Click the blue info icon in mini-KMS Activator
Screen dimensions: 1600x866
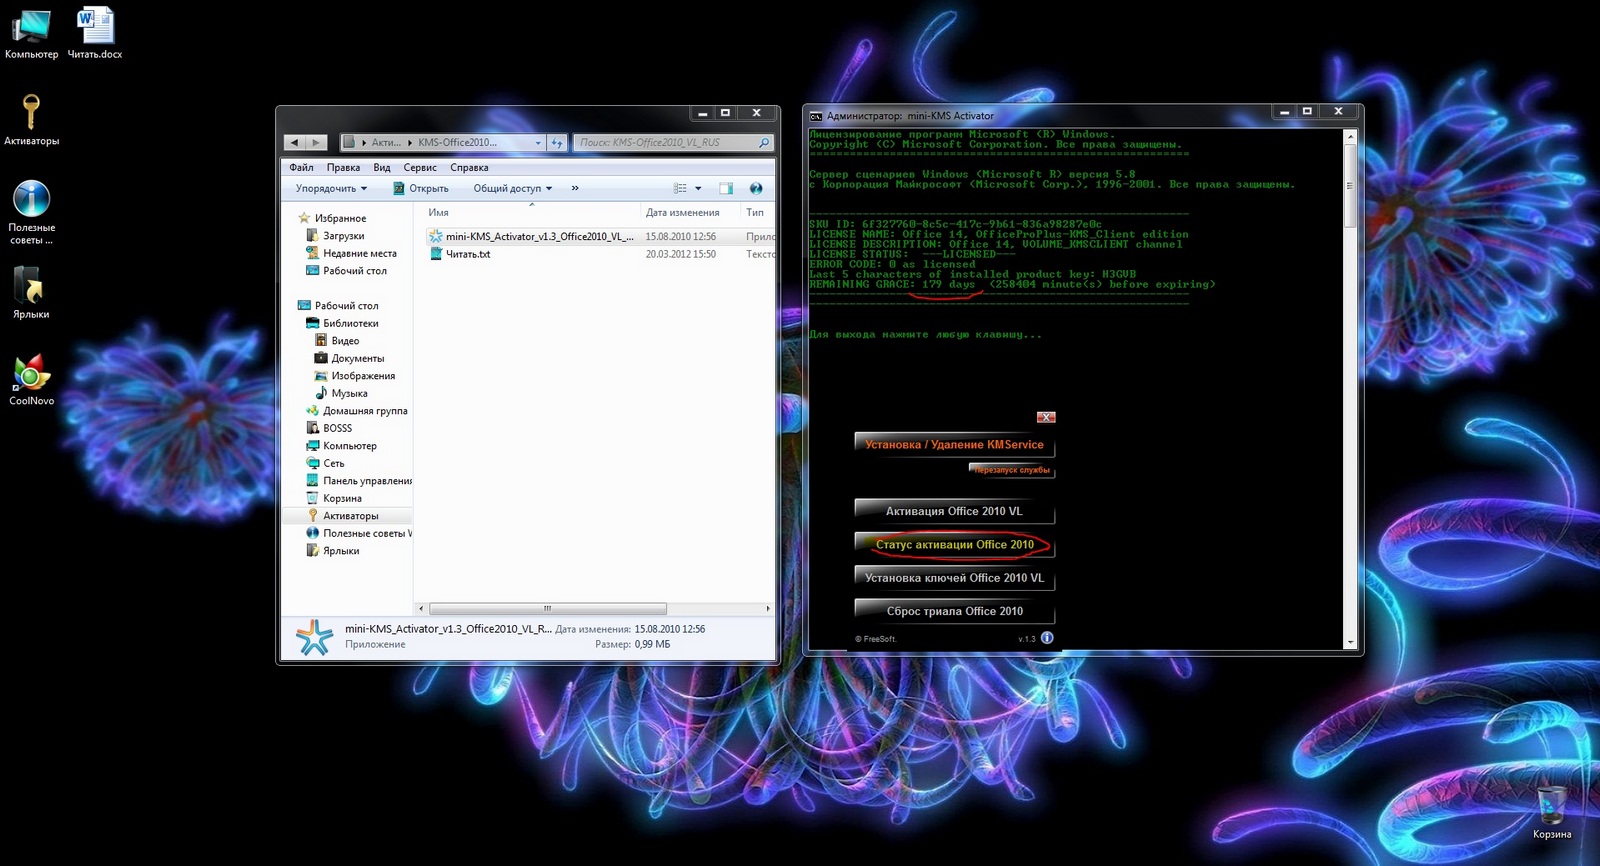pyautogui.click(x=1047, y=638)
